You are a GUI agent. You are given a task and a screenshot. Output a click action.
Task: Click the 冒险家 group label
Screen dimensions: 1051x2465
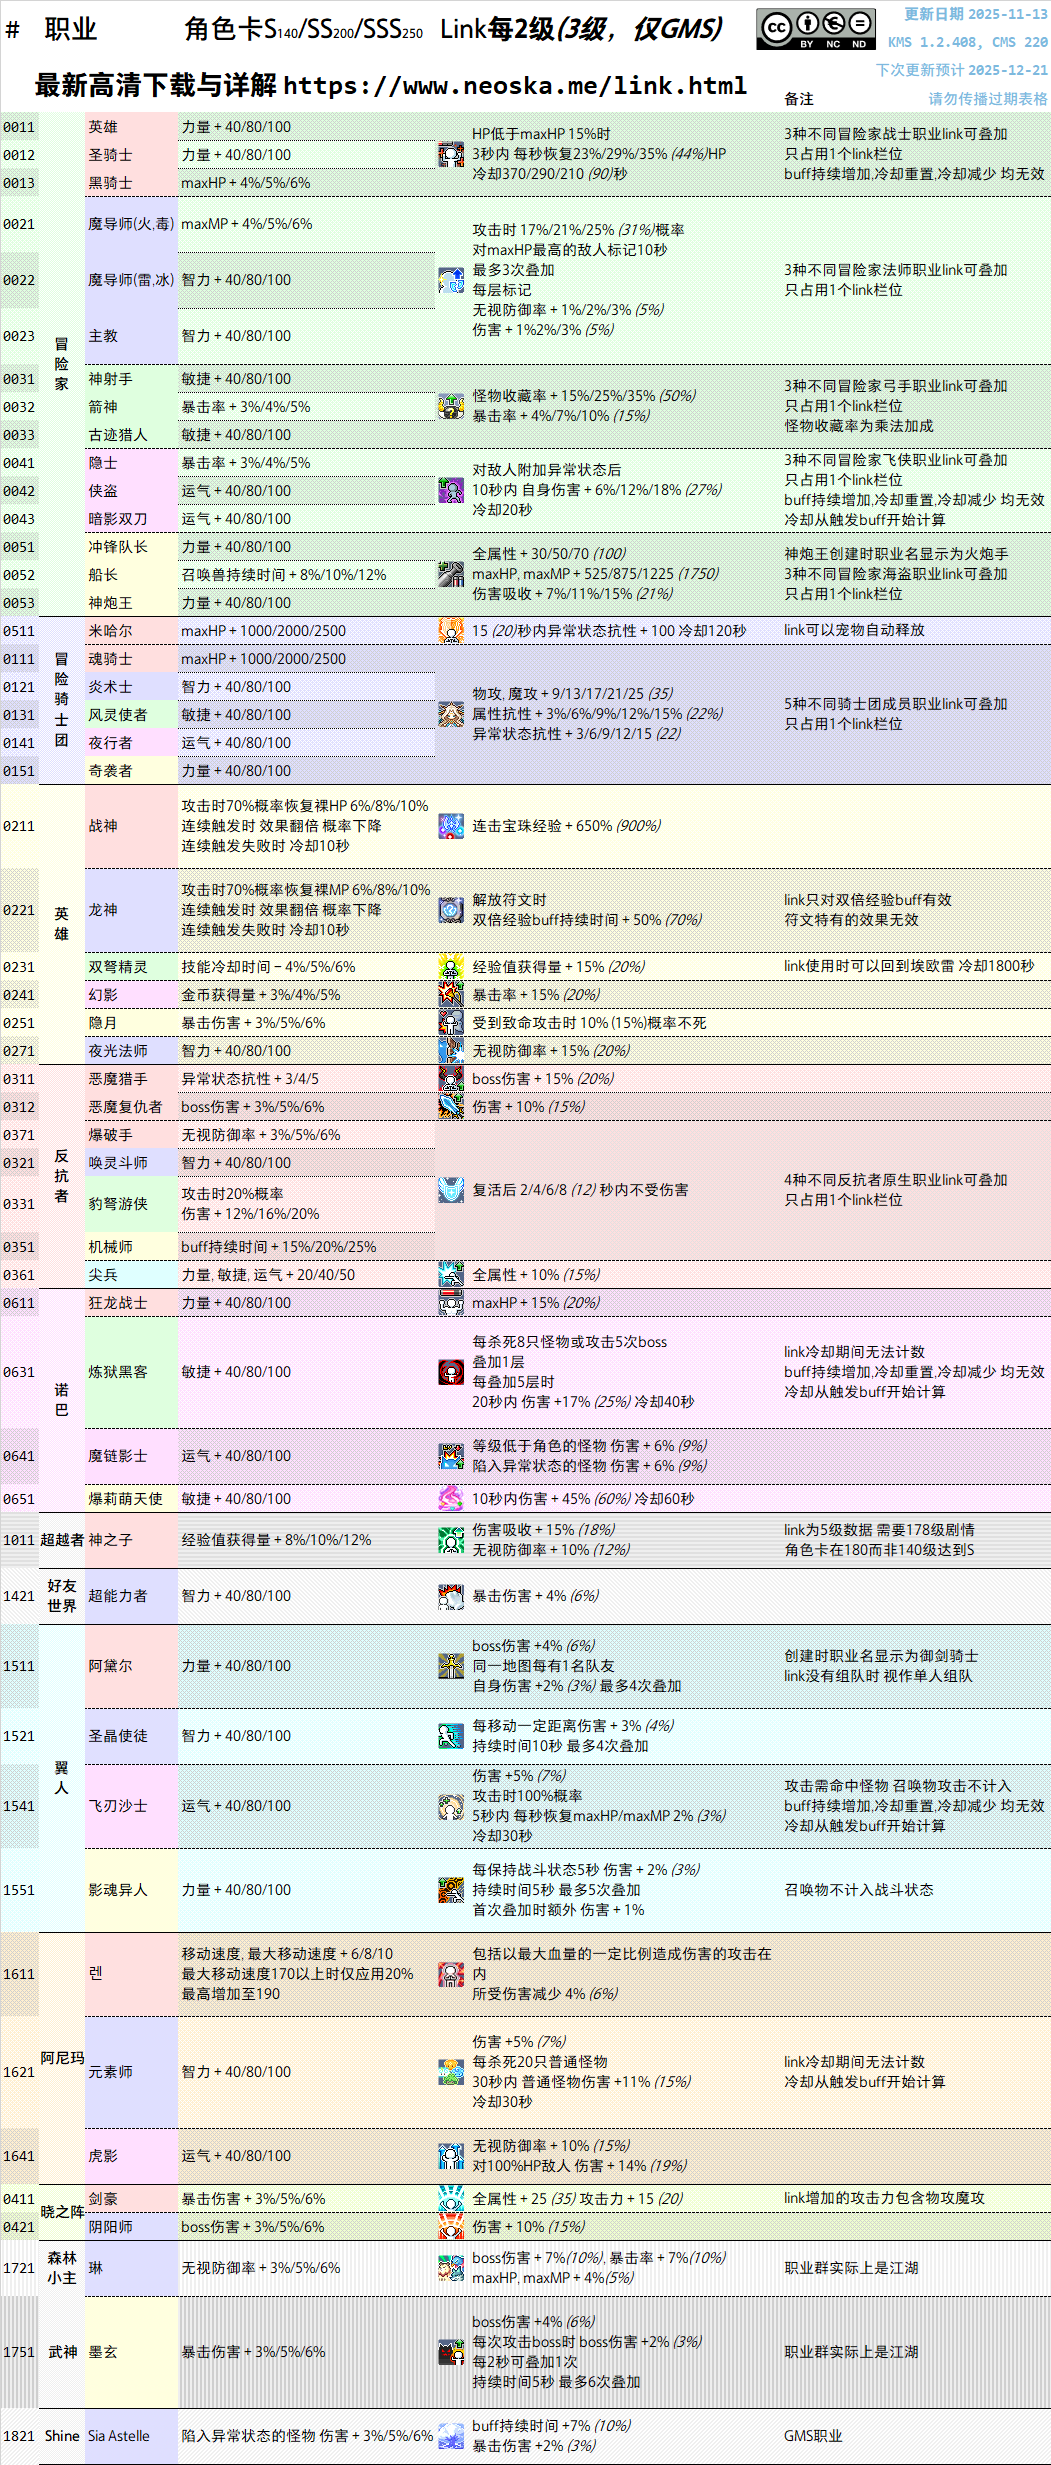click(x=61, y=364)
